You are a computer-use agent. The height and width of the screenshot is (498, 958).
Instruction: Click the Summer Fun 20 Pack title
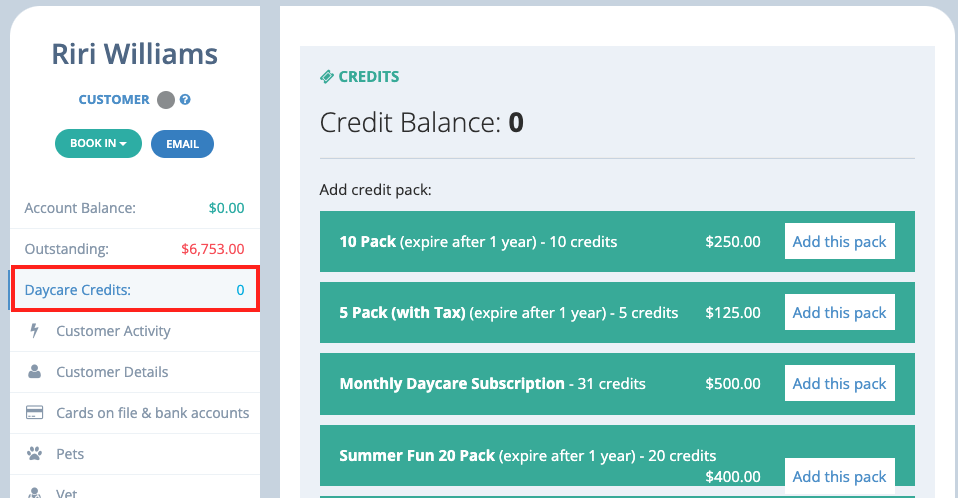pos(417,455)
